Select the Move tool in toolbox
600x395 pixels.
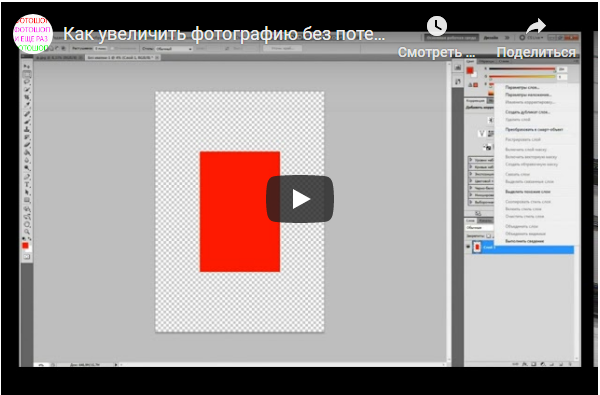pos(27,67)
